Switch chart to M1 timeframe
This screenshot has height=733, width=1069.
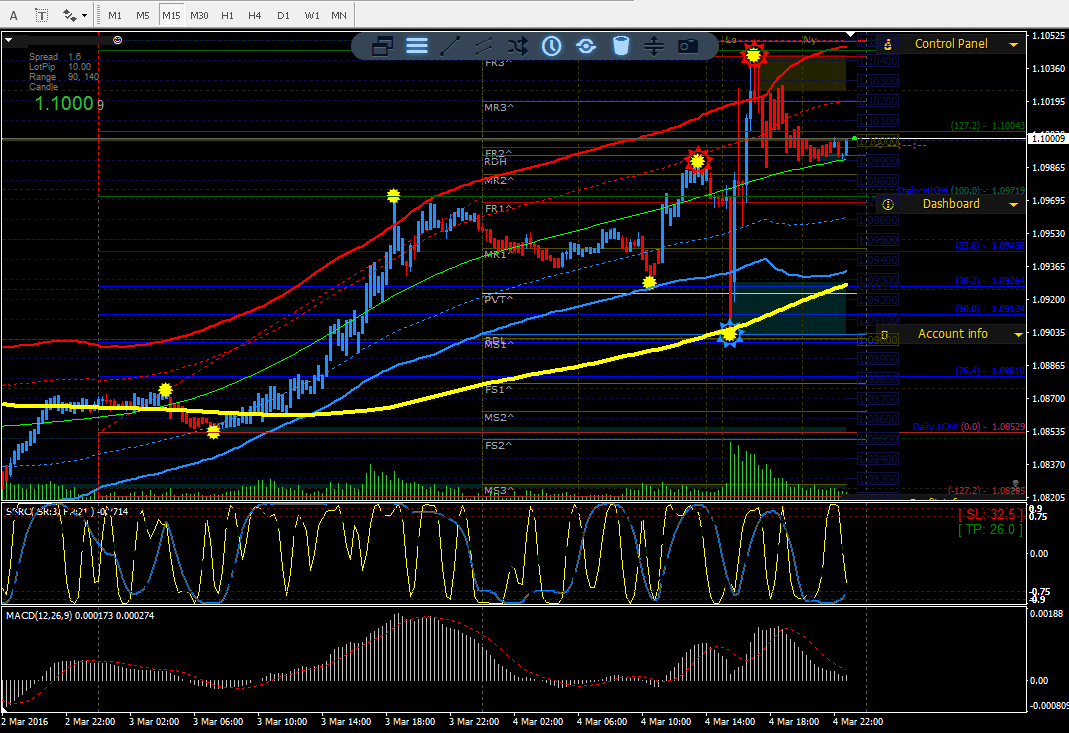tap(115, 15)
